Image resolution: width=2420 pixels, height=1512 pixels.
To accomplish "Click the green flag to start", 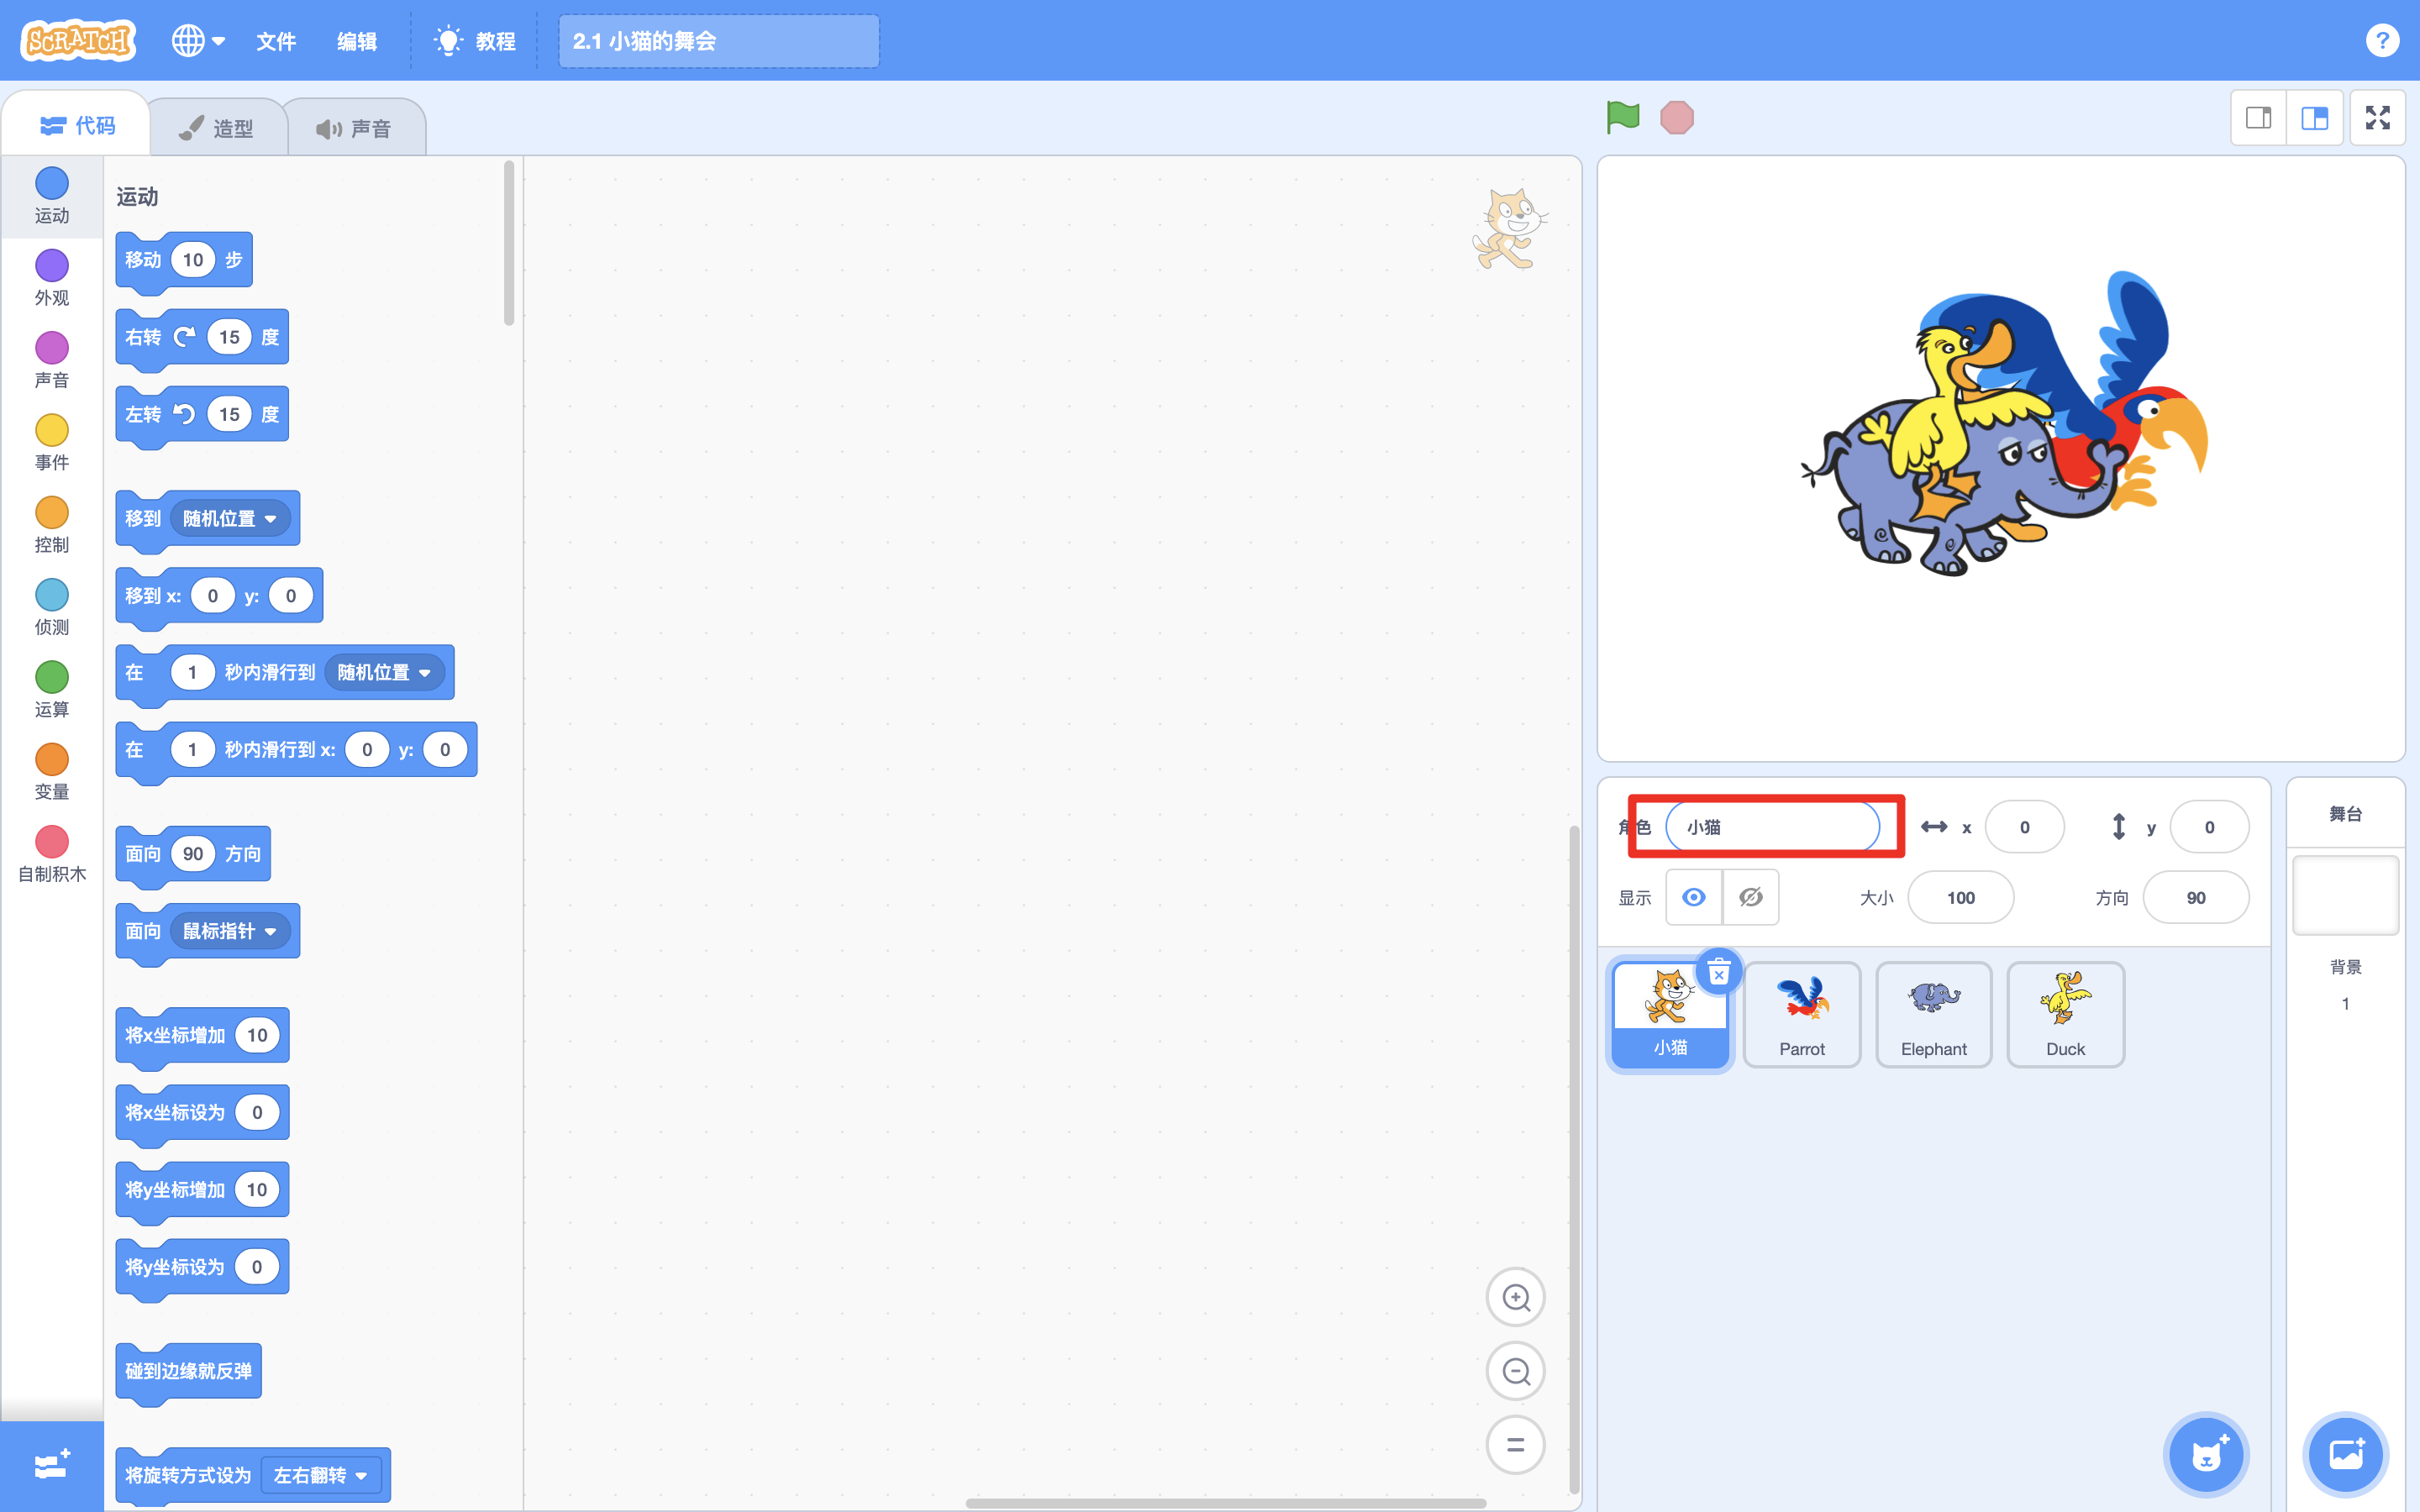I will click(1622, 118).
